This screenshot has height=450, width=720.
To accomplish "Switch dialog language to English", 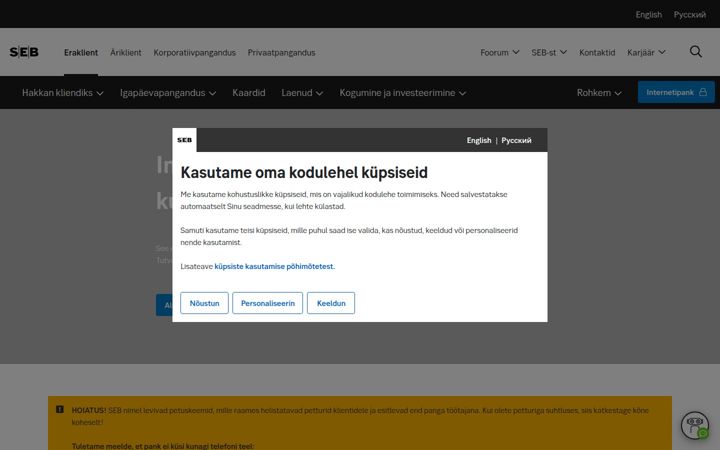I will click(x=479, y=141).
